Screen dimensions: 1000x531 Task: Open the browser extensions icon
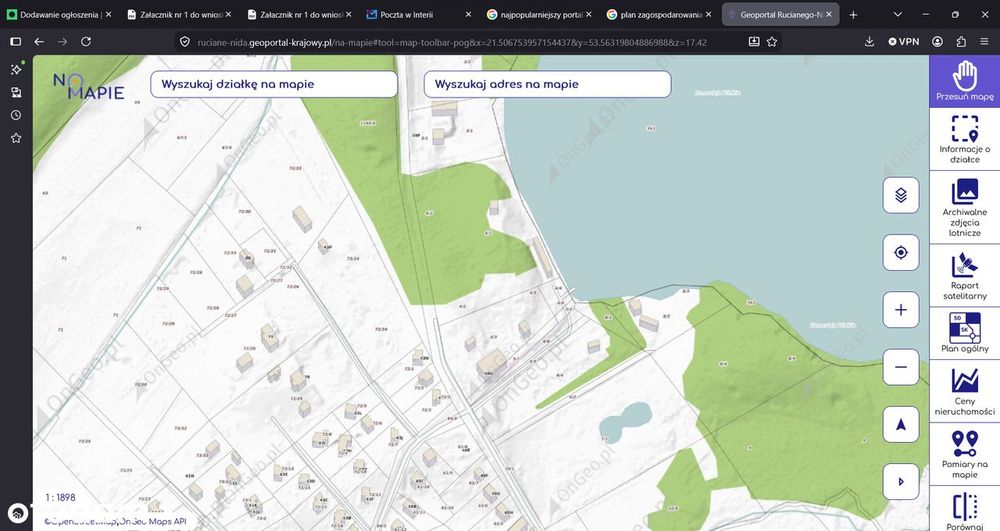(x=961, y=41)
